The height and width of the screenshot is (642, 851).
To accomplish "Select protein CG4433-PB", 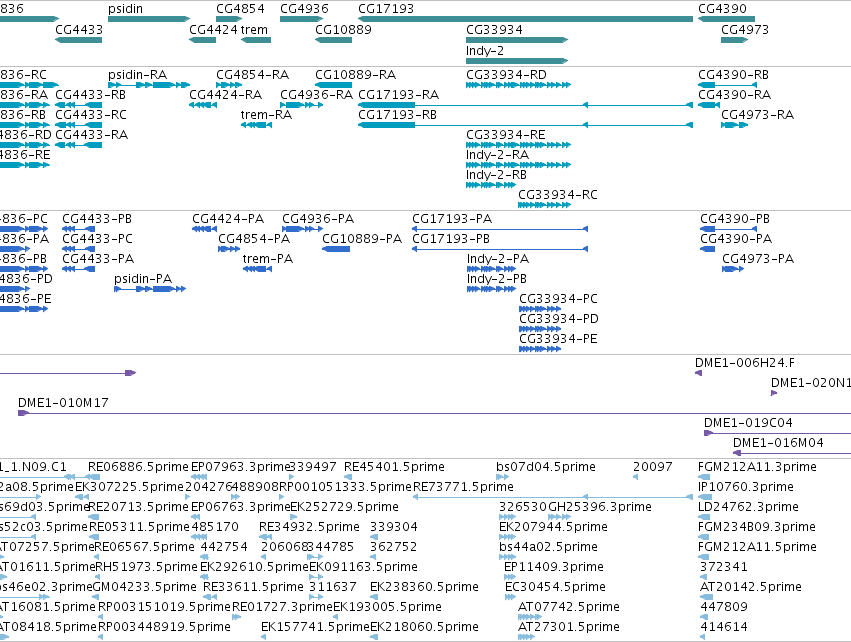I will point(97,219).
